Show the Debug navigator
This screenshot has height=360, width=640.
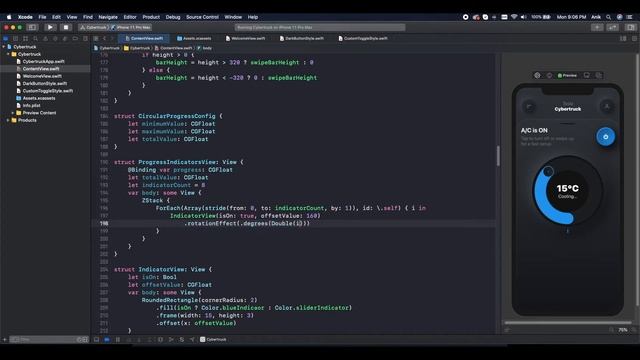(65, 38)
